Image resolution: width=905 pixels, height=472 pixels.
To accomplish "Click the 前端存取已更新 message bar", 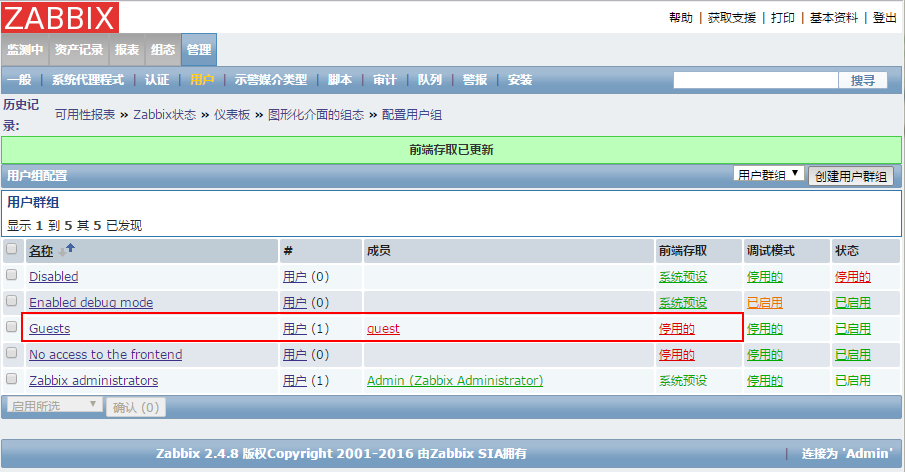I will 451,150.
